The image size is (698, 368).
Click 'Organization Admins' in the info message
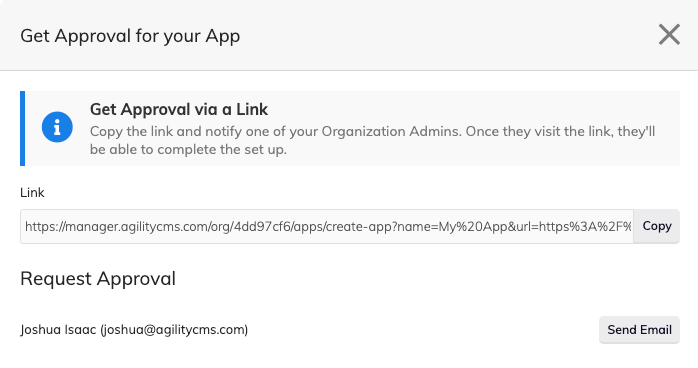point(391,132)
